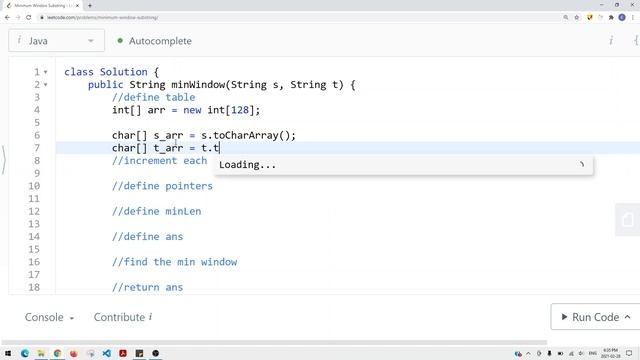Go back in the browser
This screenshot has width=640, height=360.
click(x=7, y=17)
